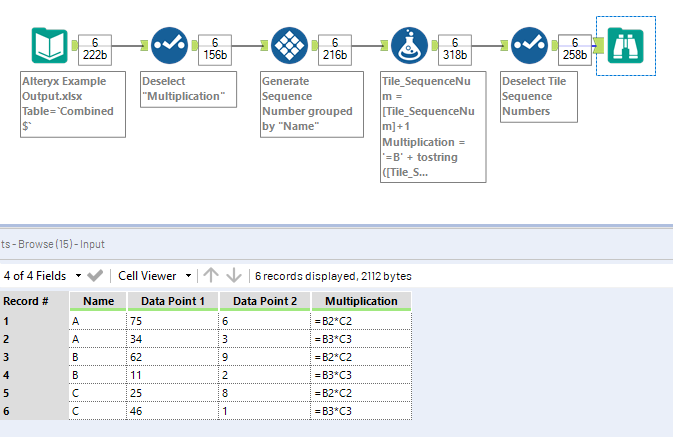Image resolution: width=673 pixels, height=437 pixels.
Task: Click the Multiplication cell in row 6
Action: click(361, 411)
